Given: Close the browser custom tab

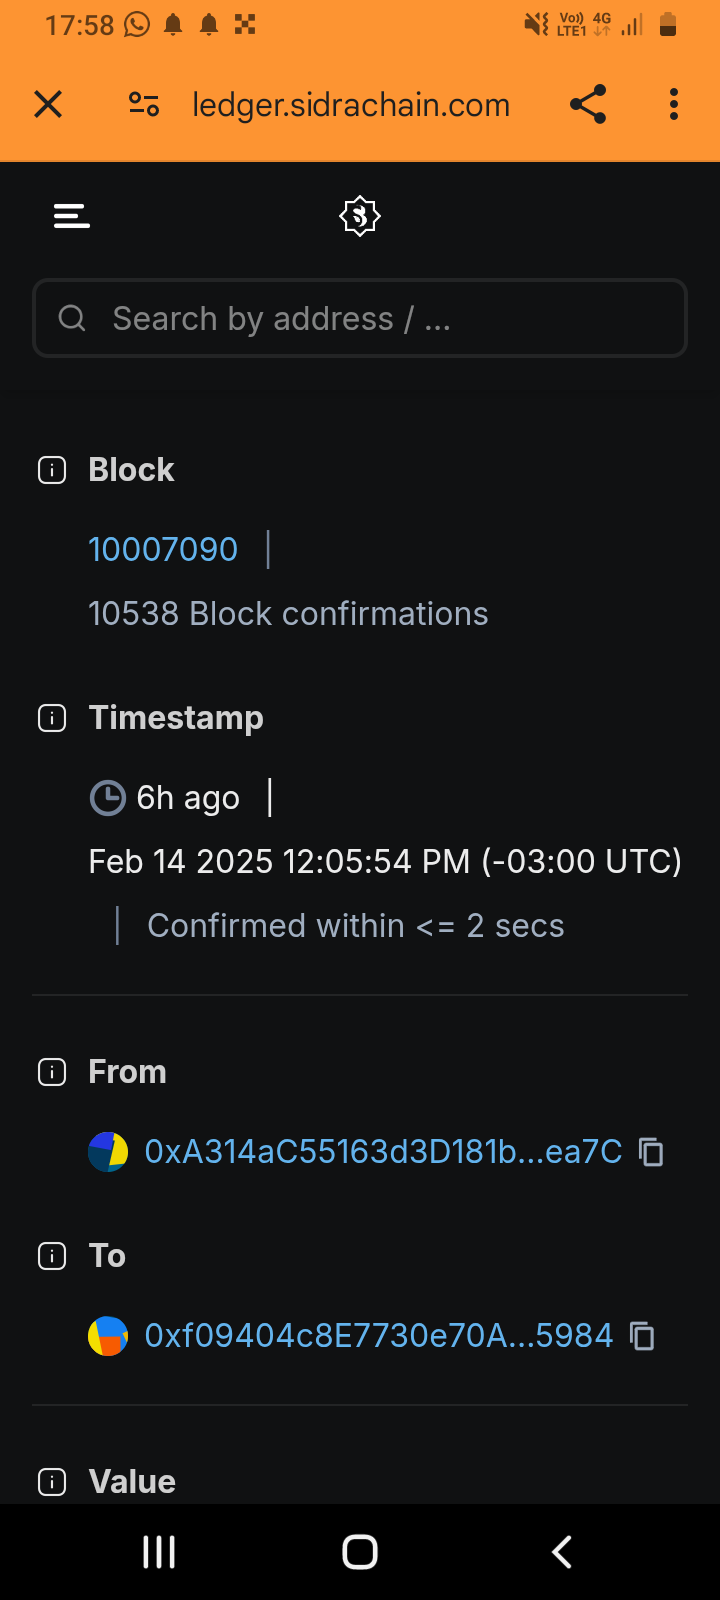Looking at the screenshot, I should [48, 104].
